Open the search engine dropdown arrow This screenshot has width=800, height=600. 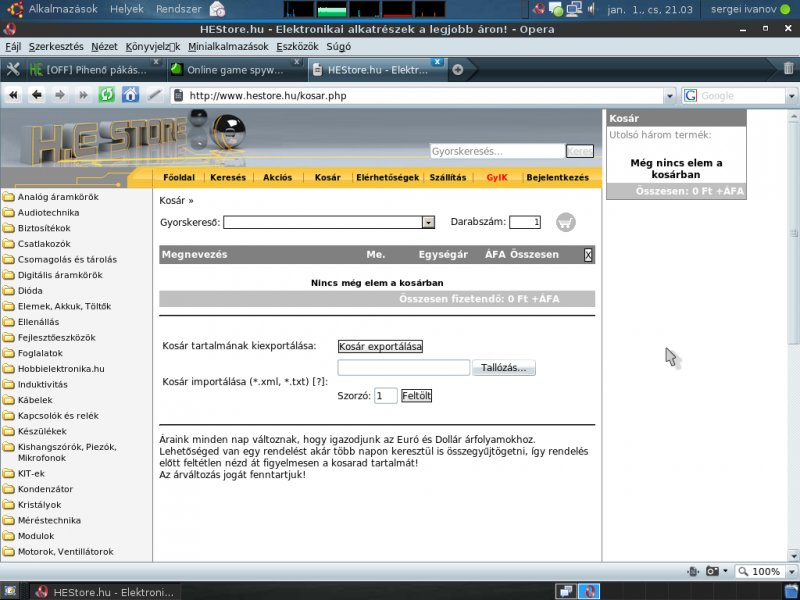tap(791, 96)
